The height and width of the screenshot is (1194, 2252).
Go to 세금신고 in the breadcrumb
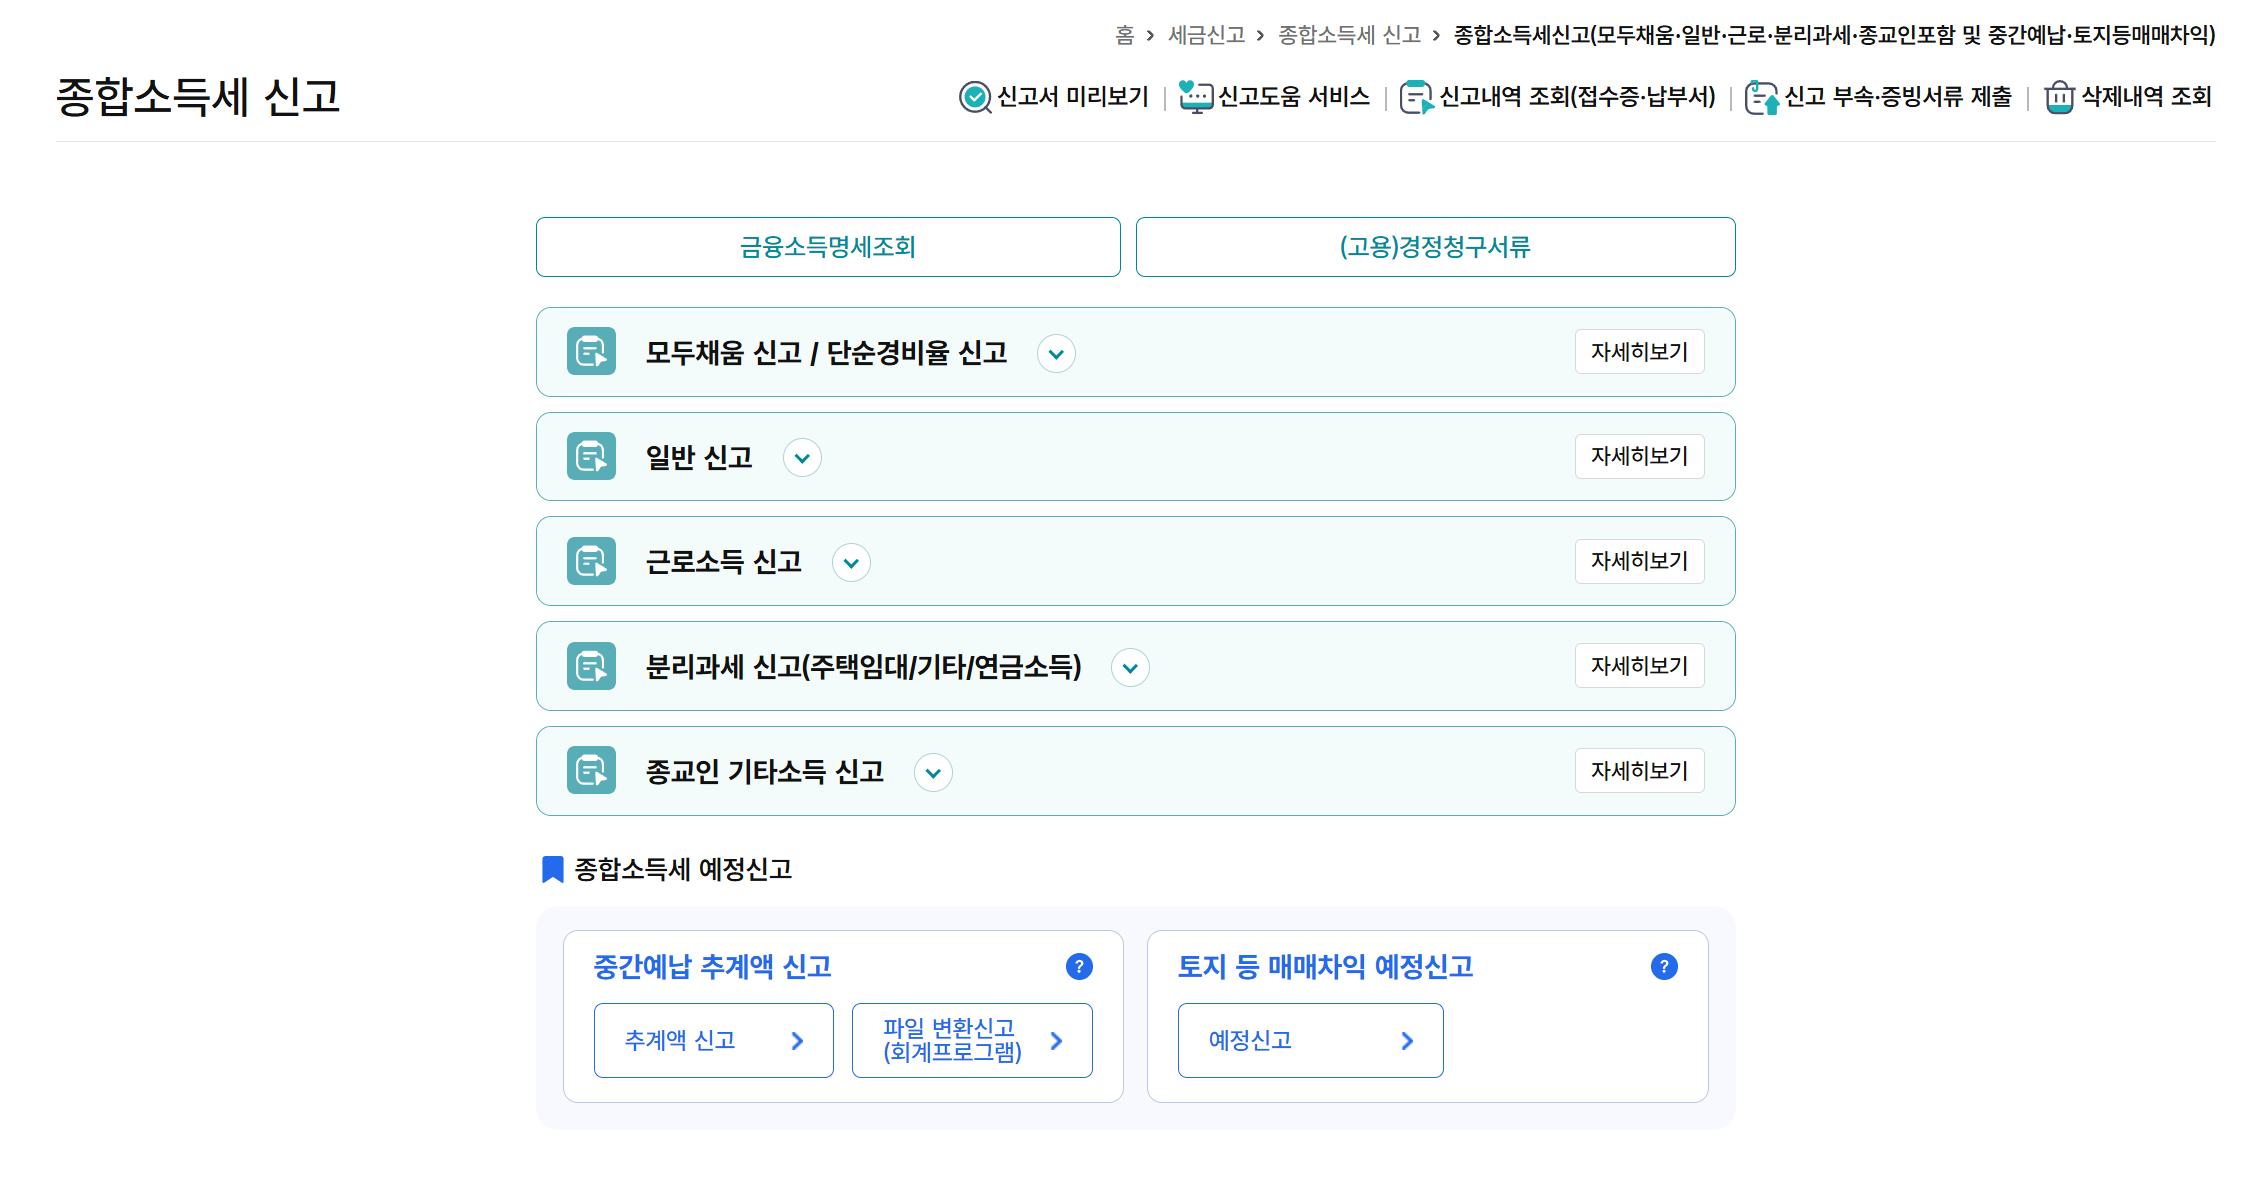(1206, 36)
